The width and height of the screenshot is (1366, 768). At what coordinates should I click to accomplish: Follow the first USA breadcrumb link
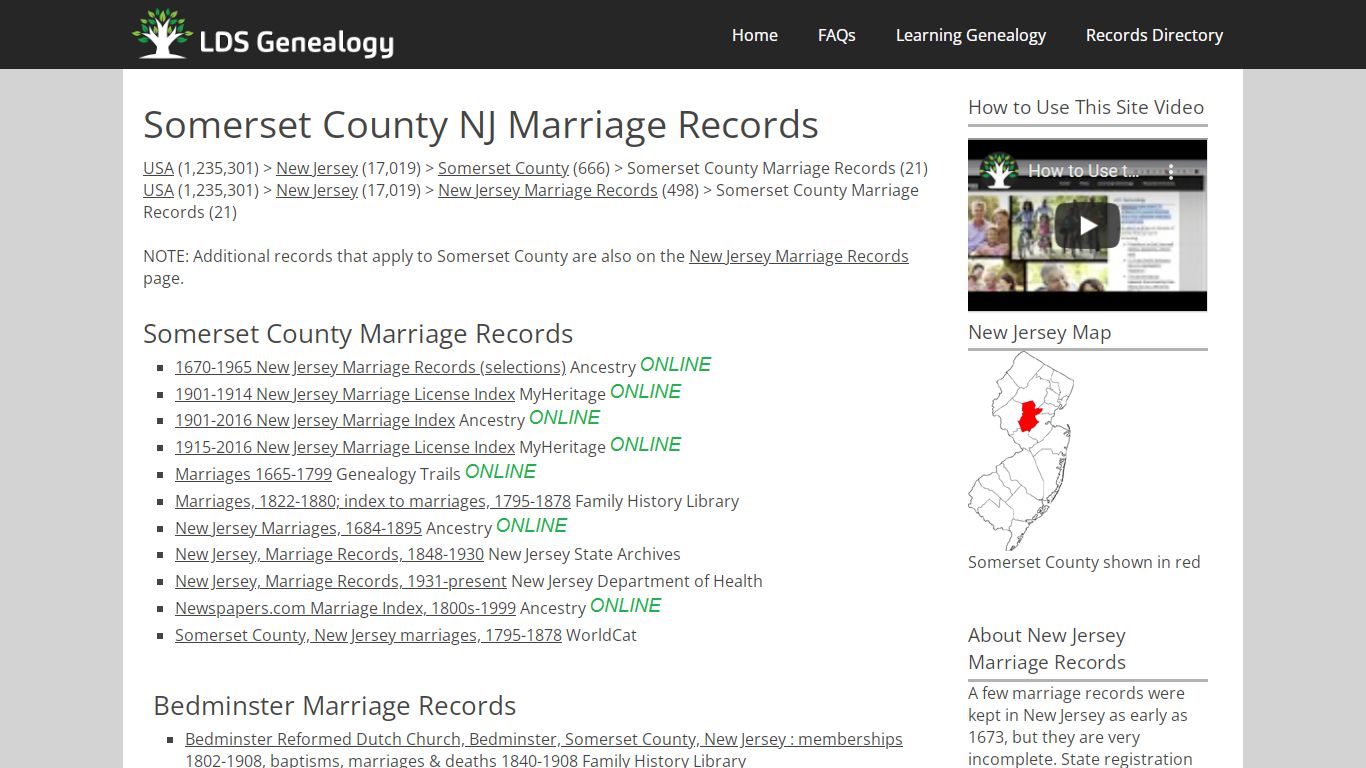pos(158,168)
